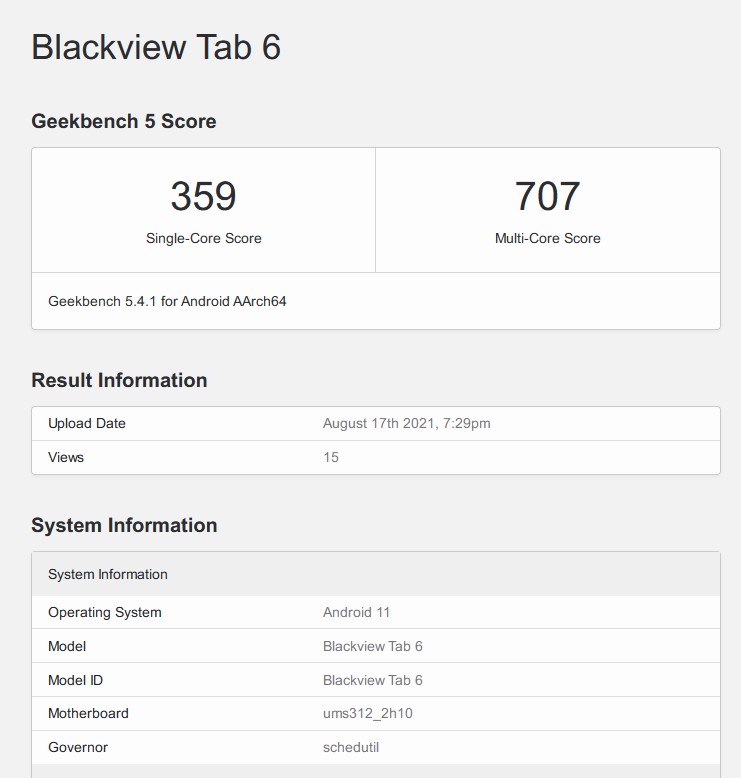Select 'Blackview Tab 6' value in the Model row
The image size is (741, 778).
click(373, 646)
